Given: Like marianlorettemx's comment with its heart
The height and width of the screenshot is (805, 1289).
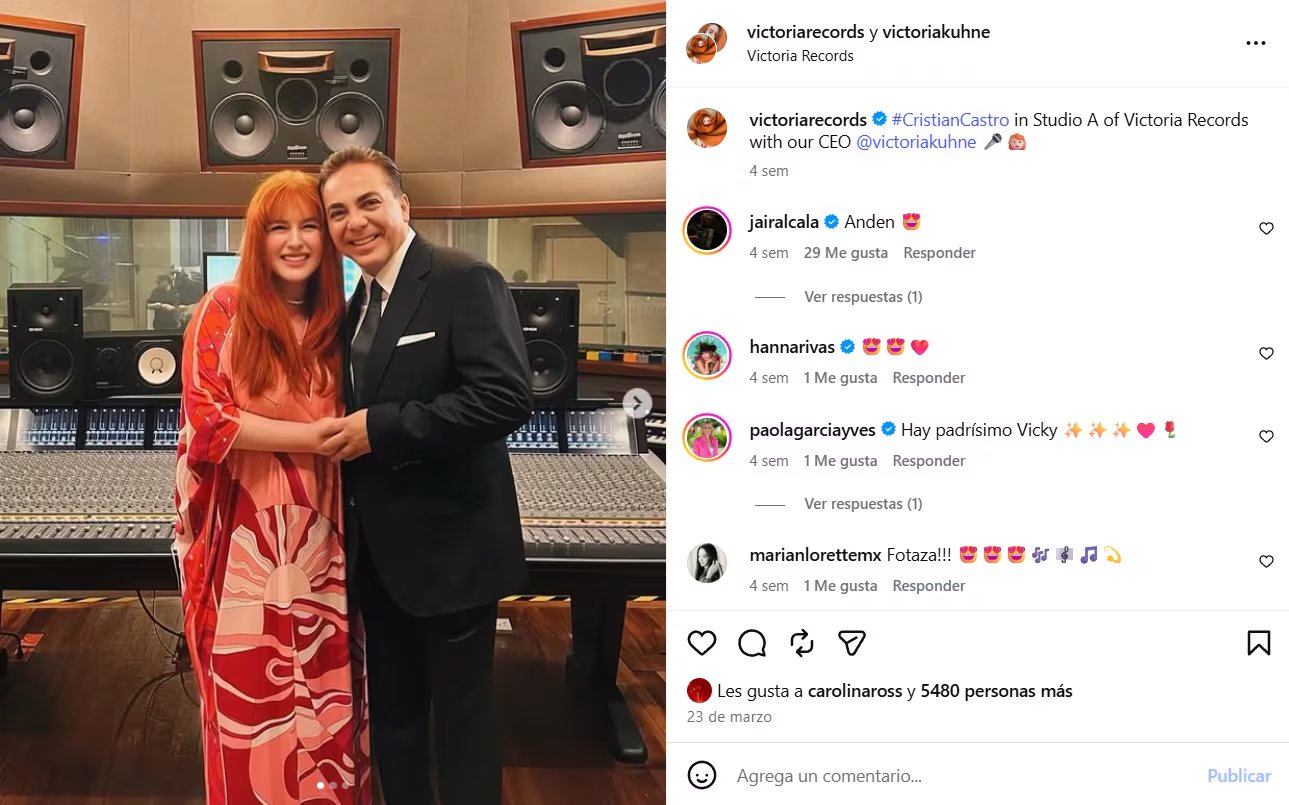Looking at the screenshot, I should [1266, 561].
